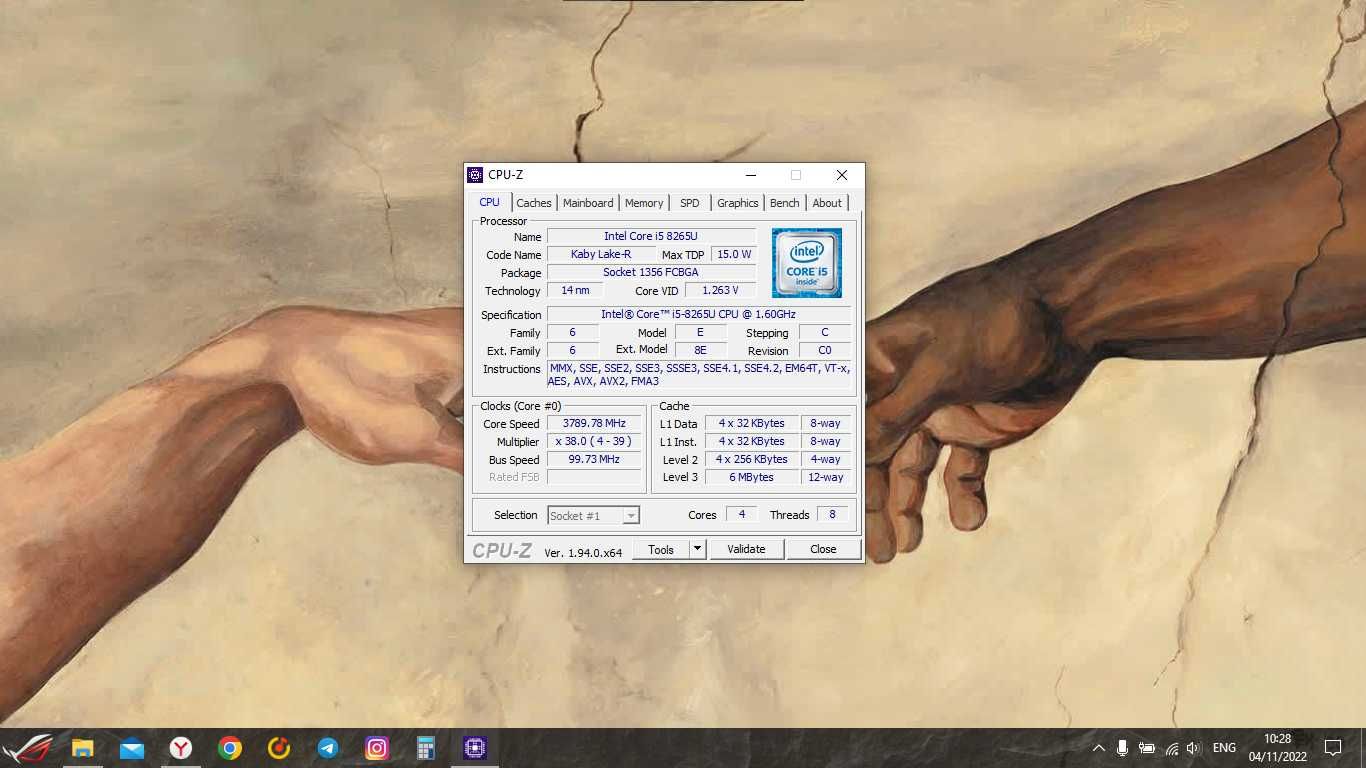Click the Threads count value '8'
The height and width of the screenshot is (768, 1366).
coord(832,514)
